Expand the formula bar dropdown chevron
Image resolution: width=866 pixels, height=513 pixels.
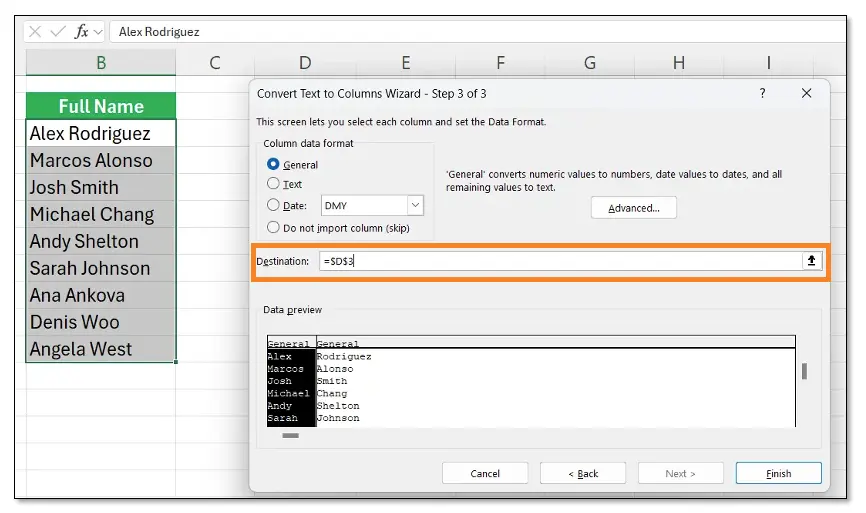[98, 32]
